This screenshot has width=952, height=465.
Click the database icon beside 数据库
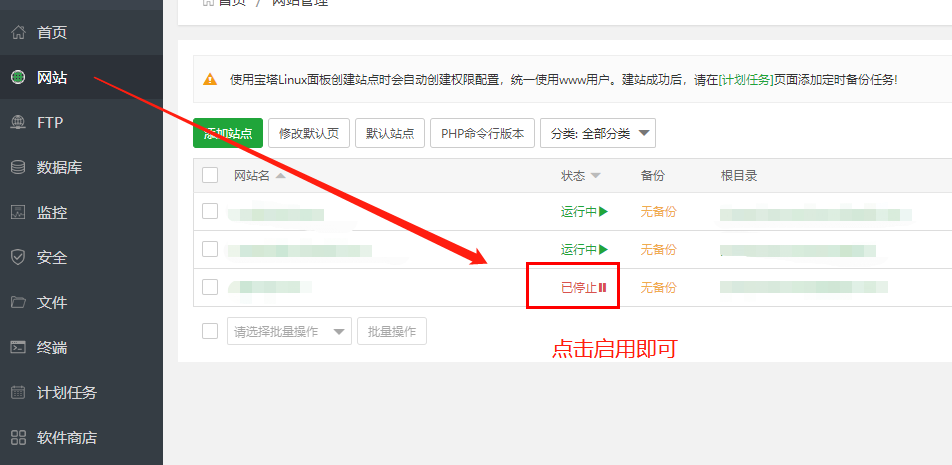(x=19, y=168)
